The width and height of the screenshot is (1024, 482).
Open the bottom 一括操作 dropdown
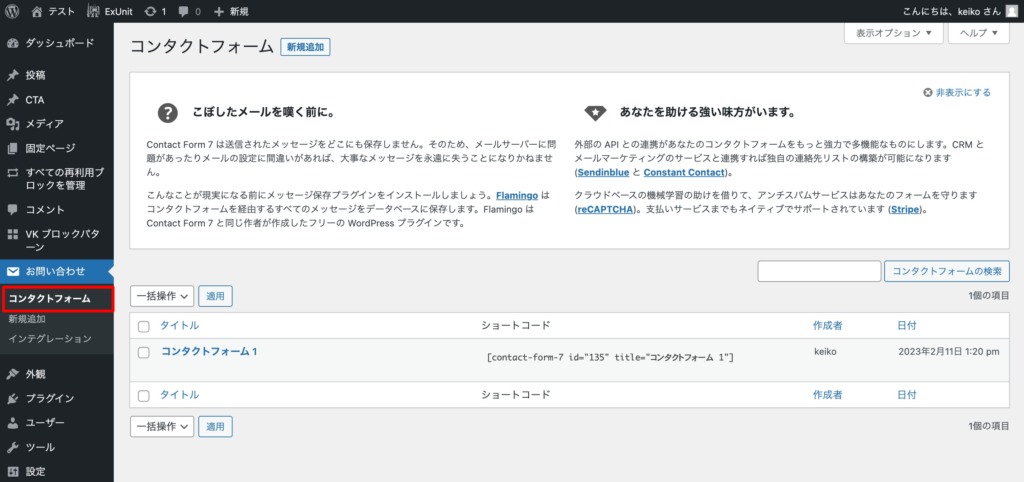pyautogui.click(x=162, y=426)
